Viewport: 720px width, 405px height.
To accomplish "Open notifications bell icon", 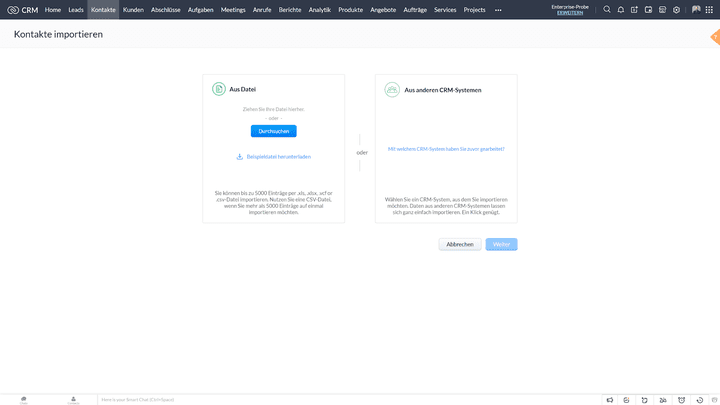I will tap(620, 9).
